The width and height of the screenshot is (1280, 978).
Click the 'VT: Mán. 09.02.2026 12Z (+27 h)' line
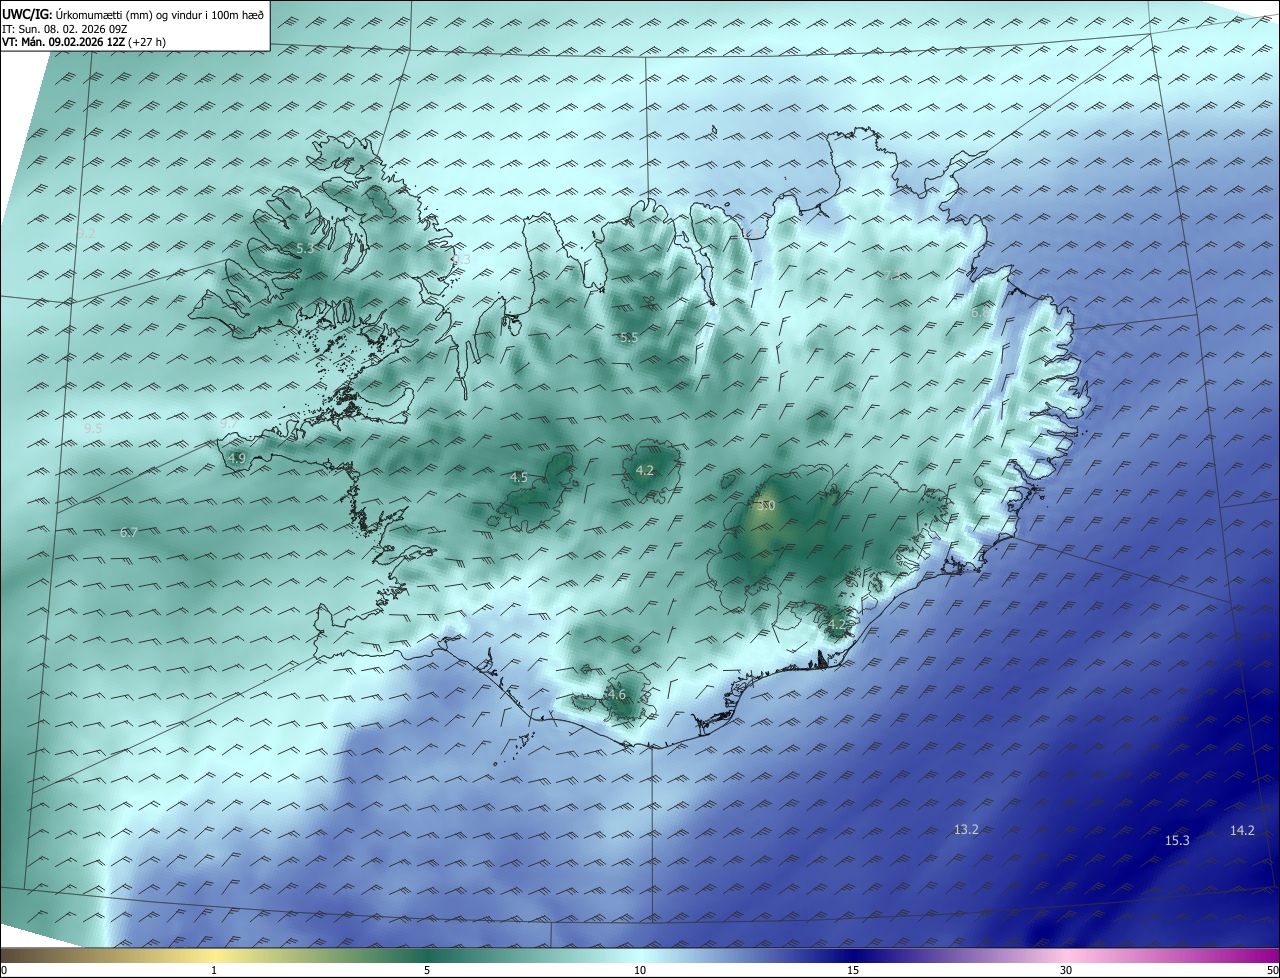click(x=85, y=43)
